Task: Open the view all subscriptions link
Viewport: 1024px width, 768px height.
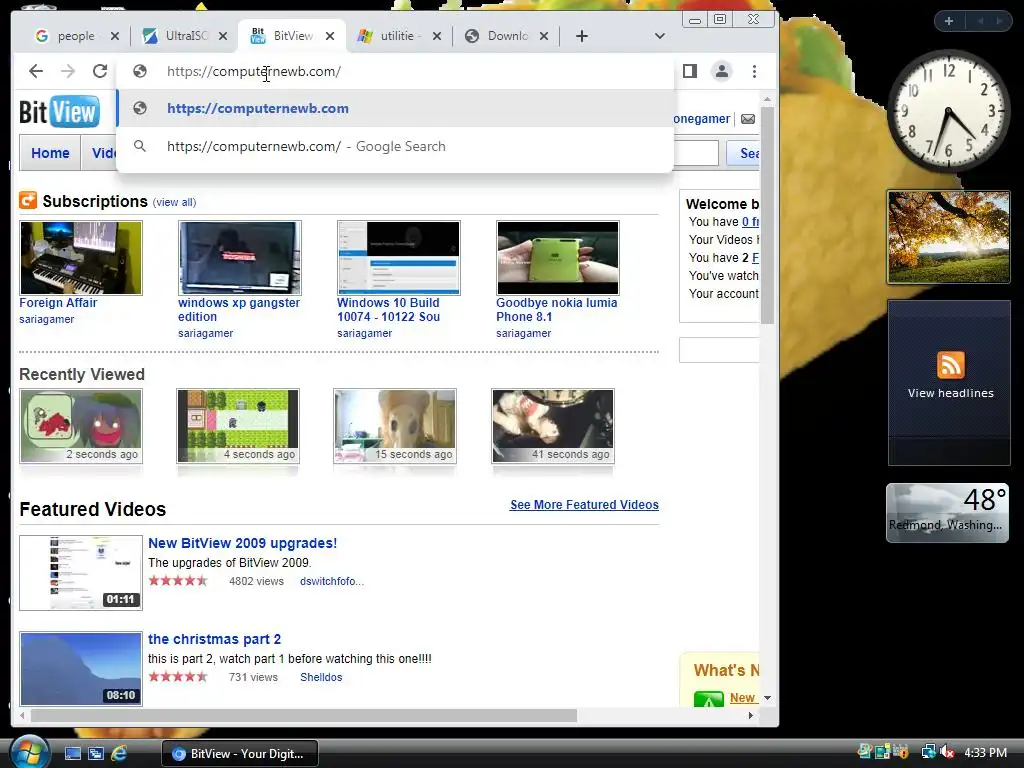Action: point(174,202)
